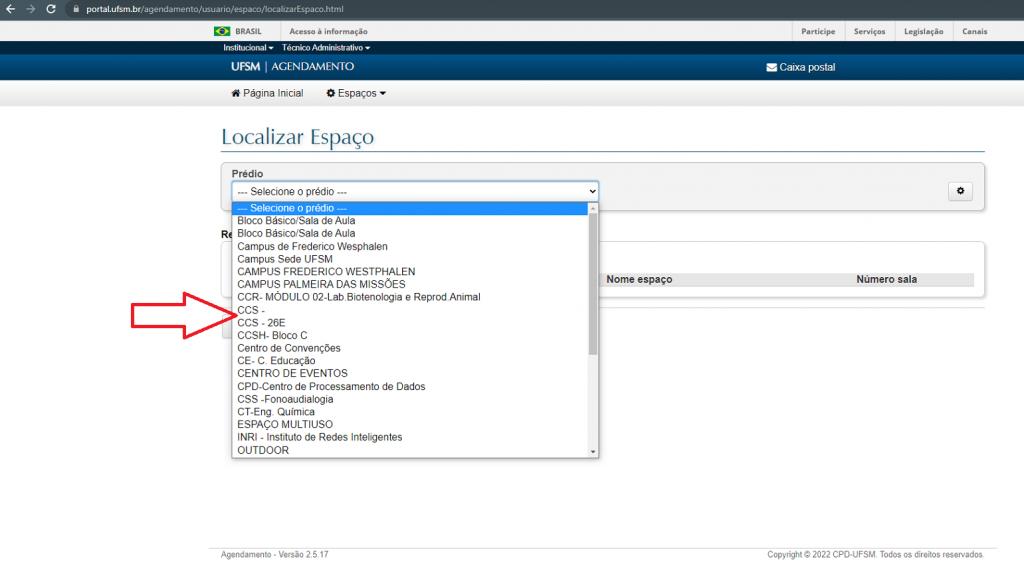Open Técnico Administrativo dropdown

(x=326, y=48)
